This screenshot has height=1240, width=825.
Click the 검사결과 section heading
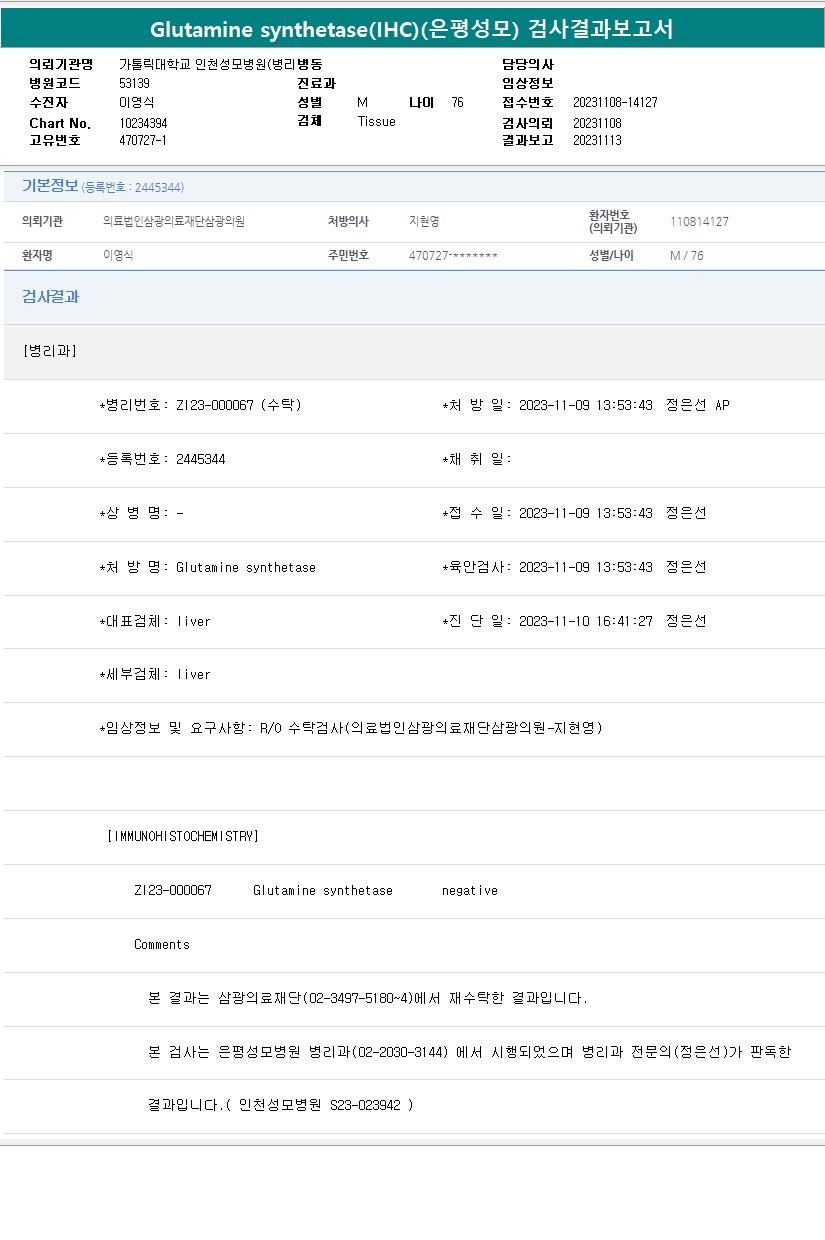pos(50,297)
